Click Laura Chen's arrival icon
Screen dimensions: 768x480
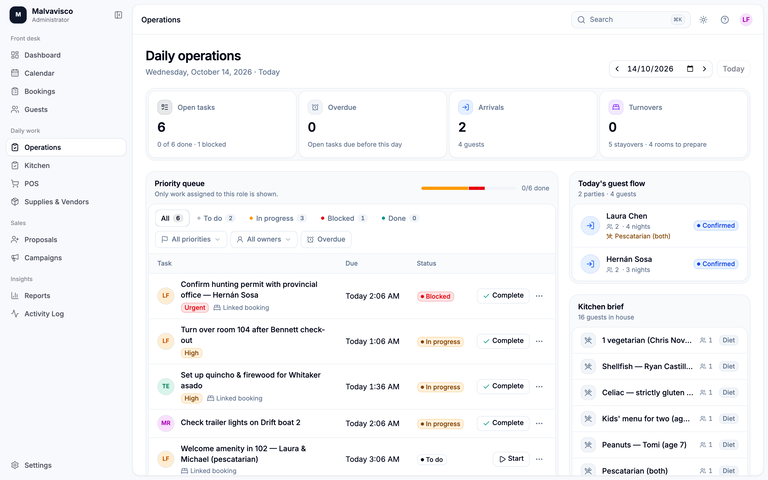tap(590, 225)
